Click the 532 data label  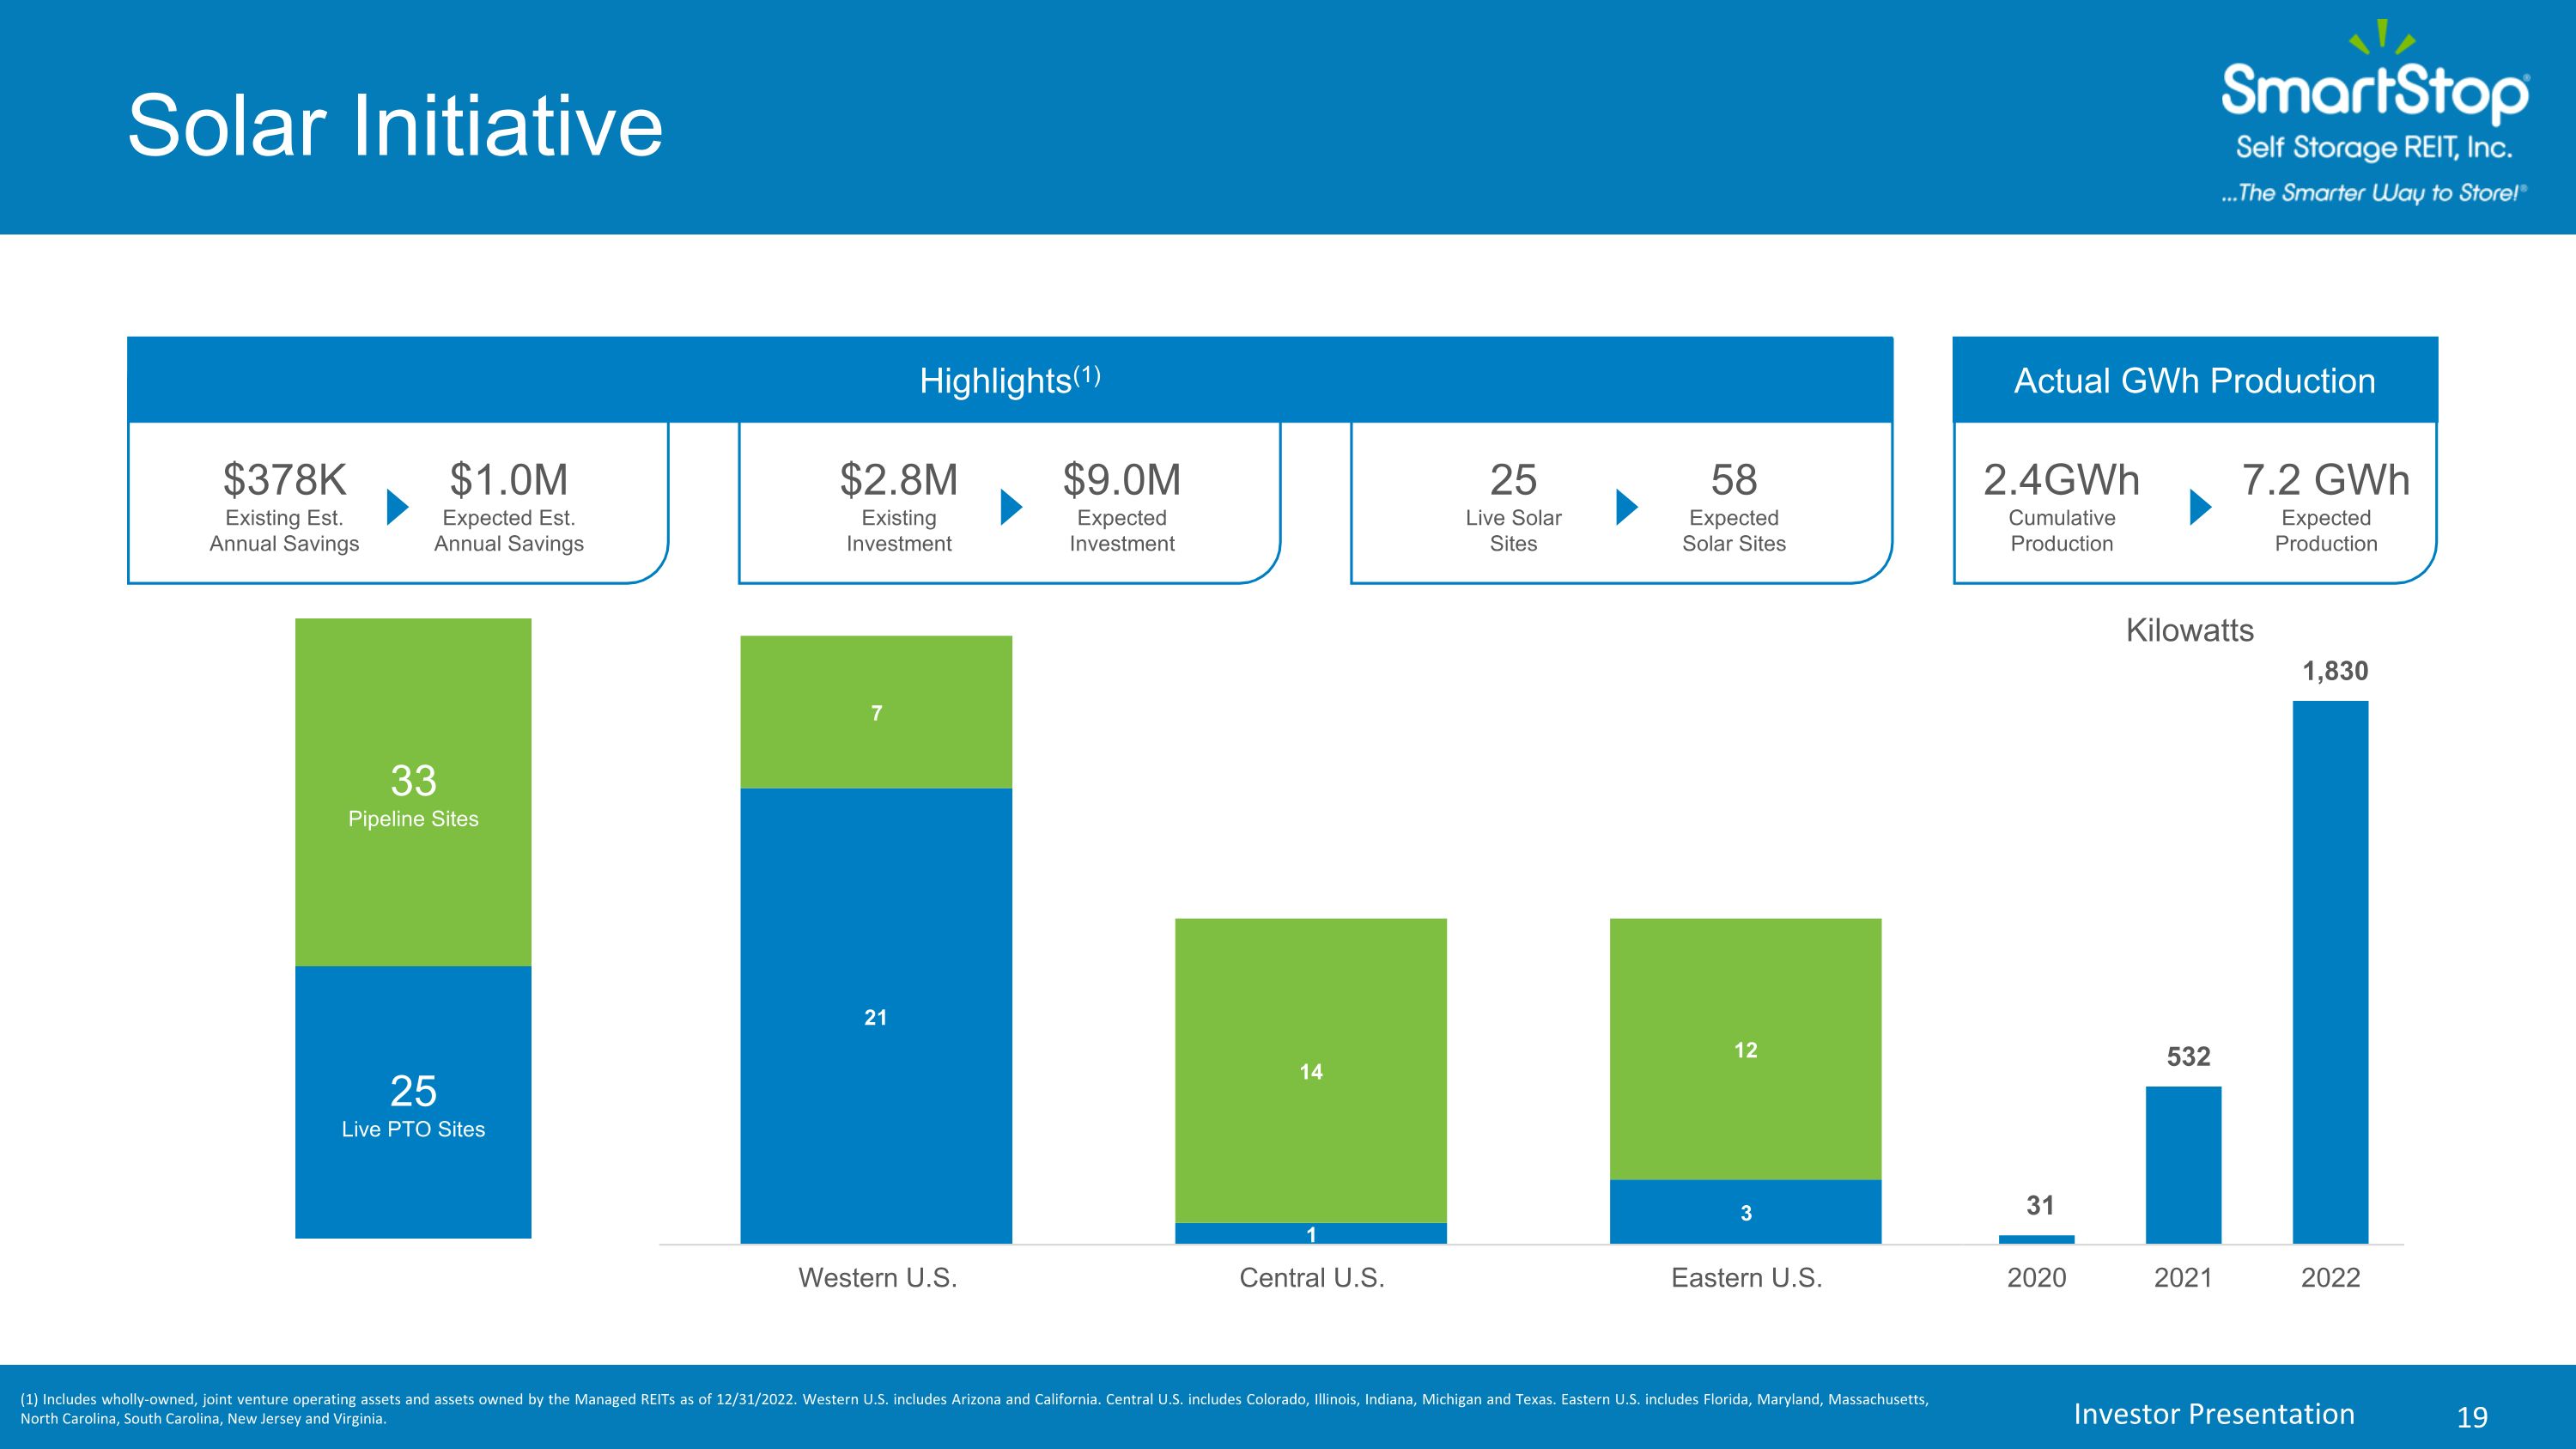coord(2188,1056)
